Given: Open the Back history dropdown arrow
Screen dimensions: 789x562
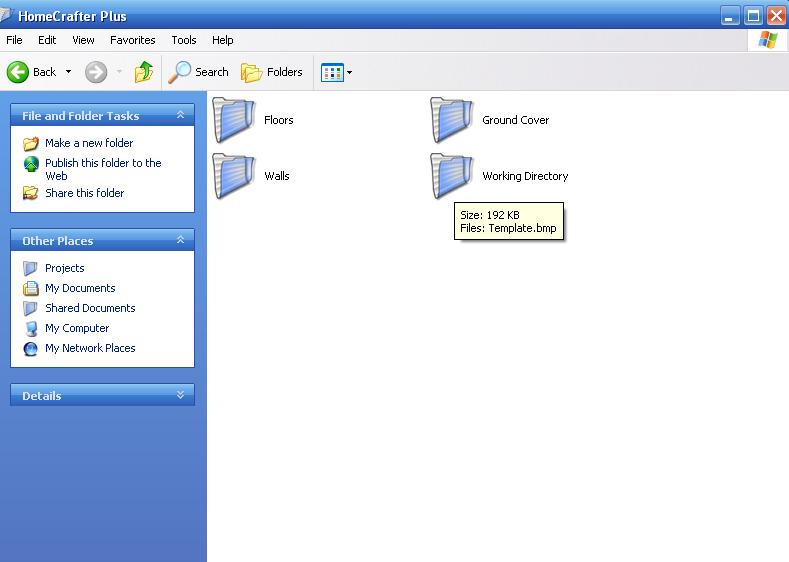Looking at the screenshot, I should [68, 72].
